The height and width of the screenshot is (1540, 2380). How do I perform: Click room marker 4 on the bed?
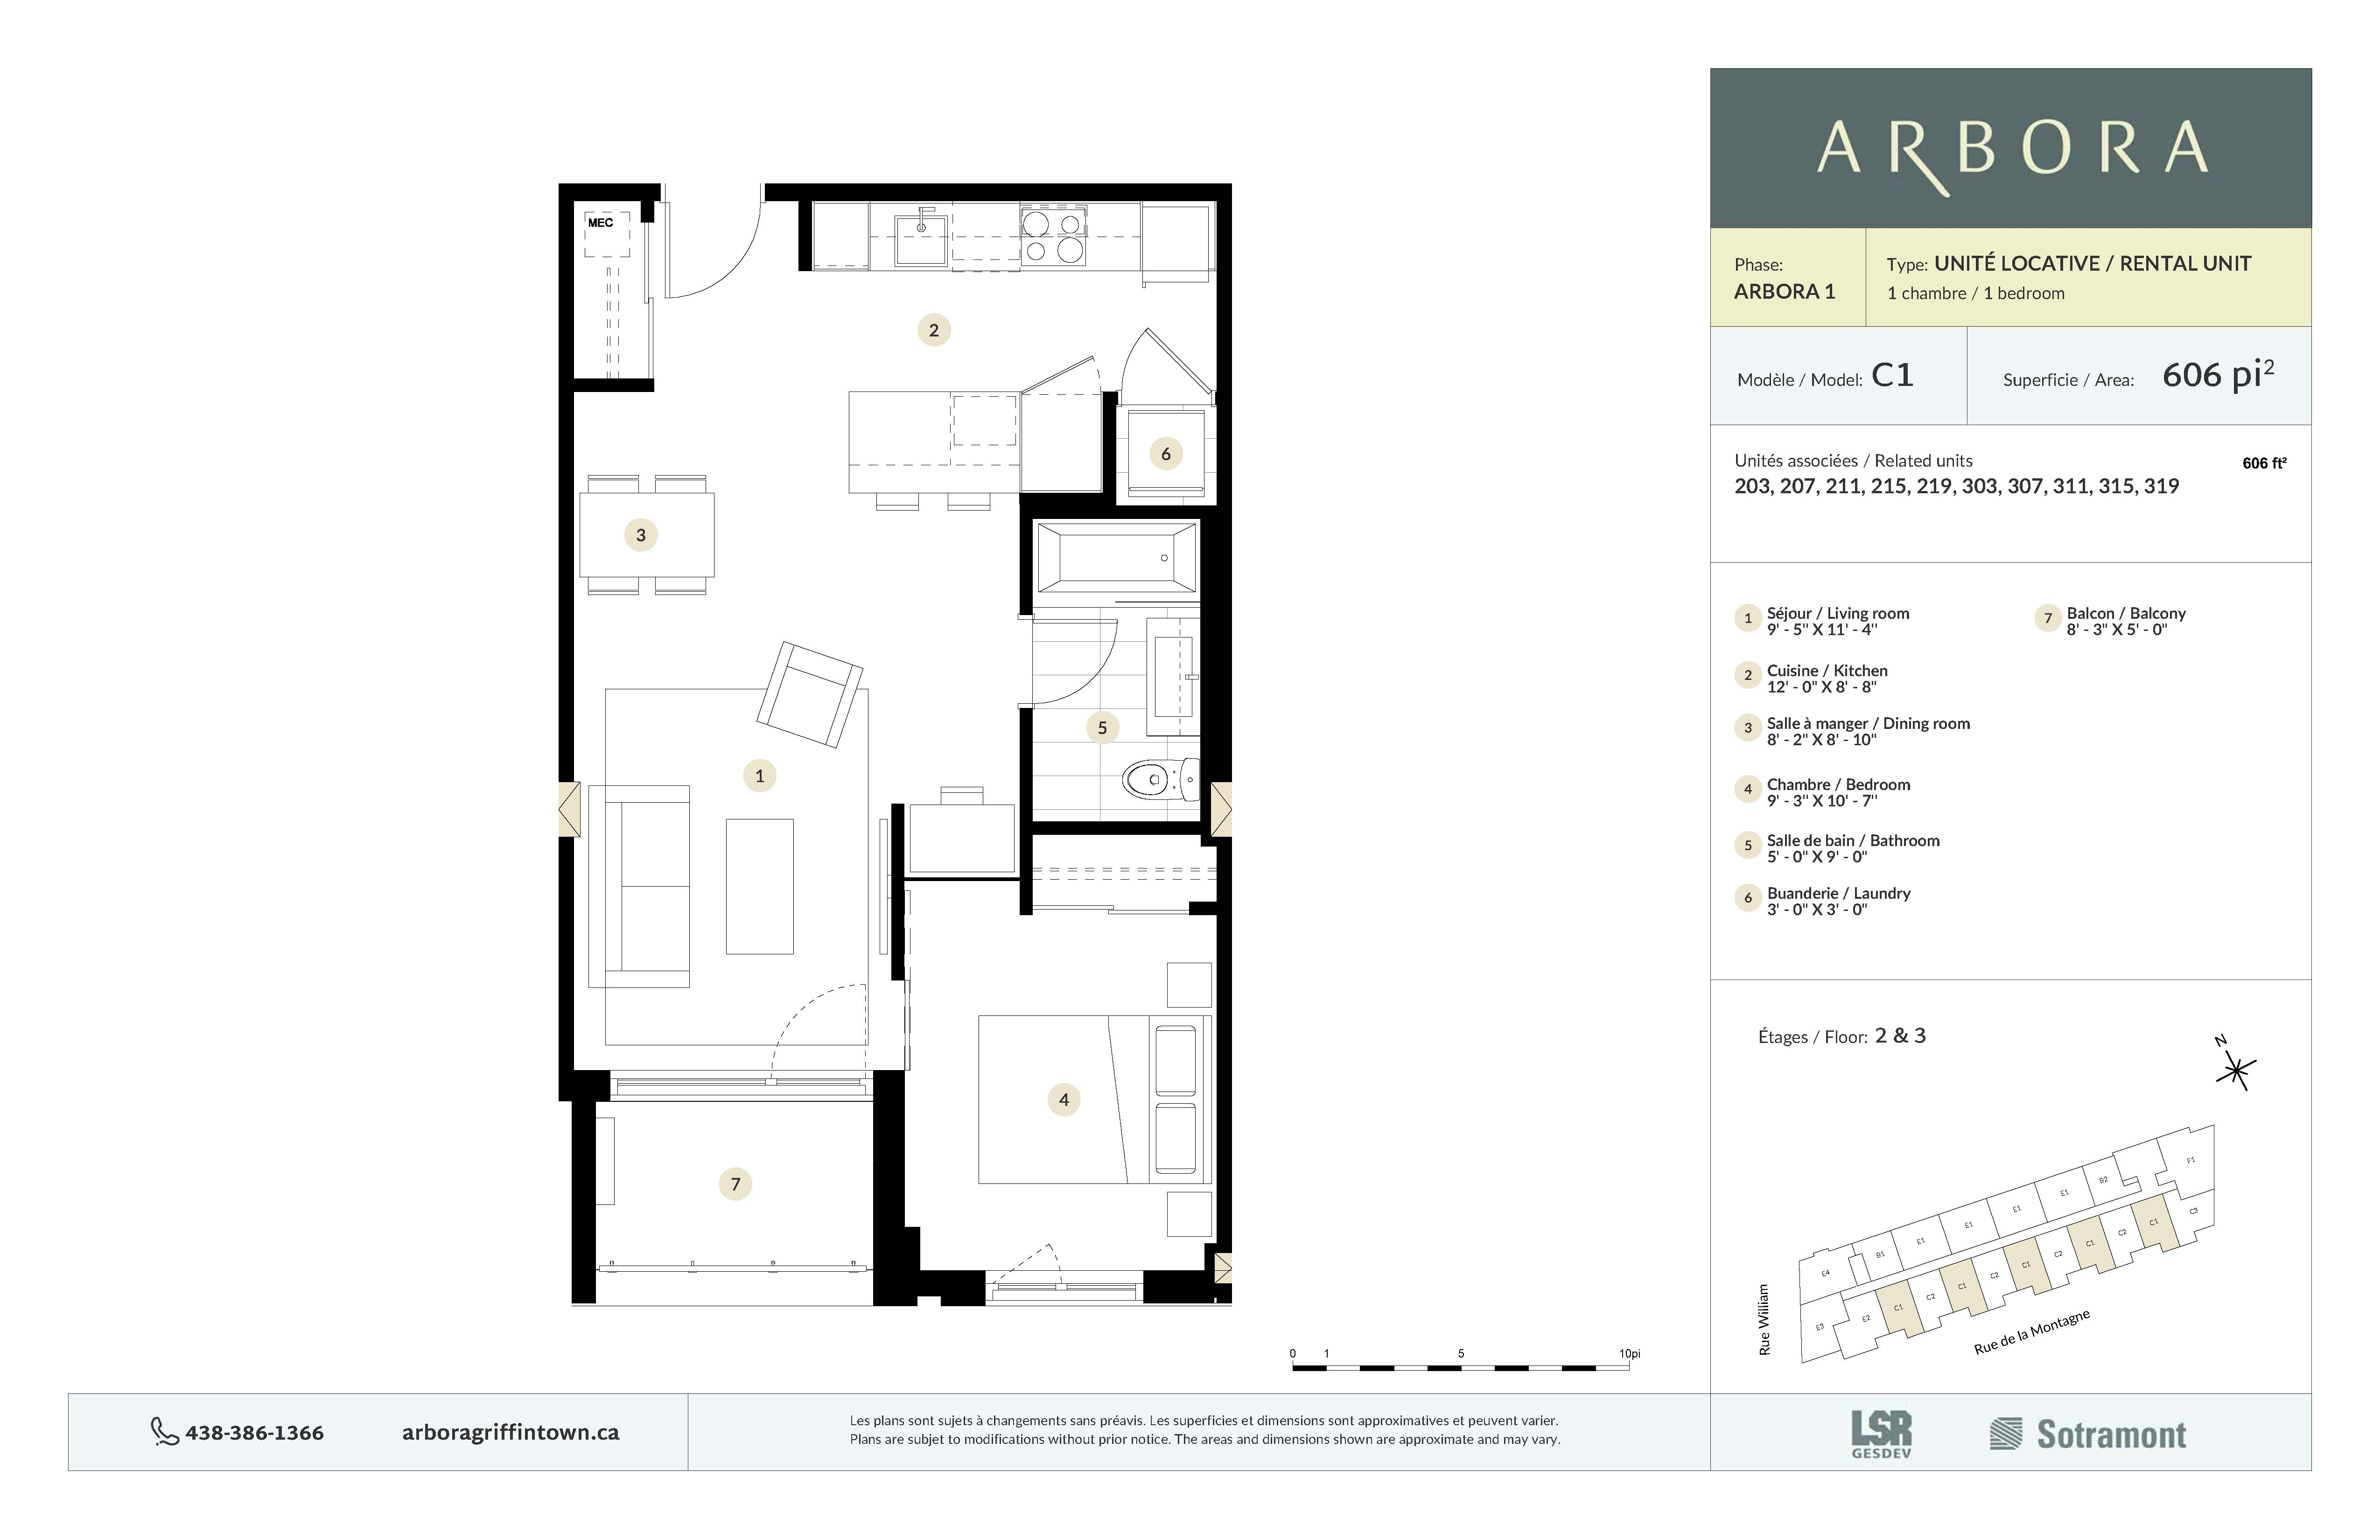[1064, 1100]
